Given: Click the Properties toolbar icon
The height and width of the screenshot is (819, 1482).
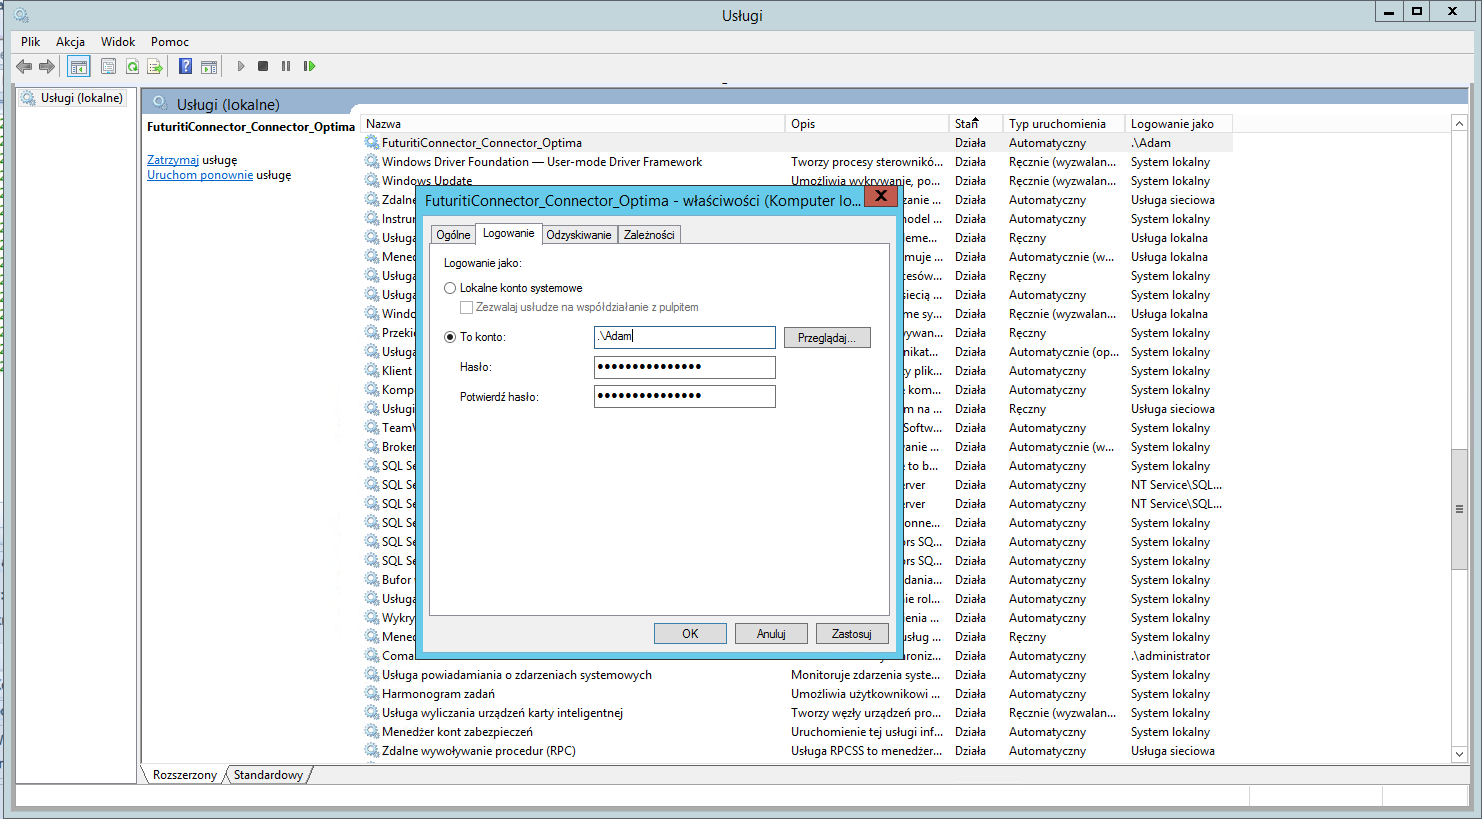Looking at the screenshot, I should tap(108, 67).
